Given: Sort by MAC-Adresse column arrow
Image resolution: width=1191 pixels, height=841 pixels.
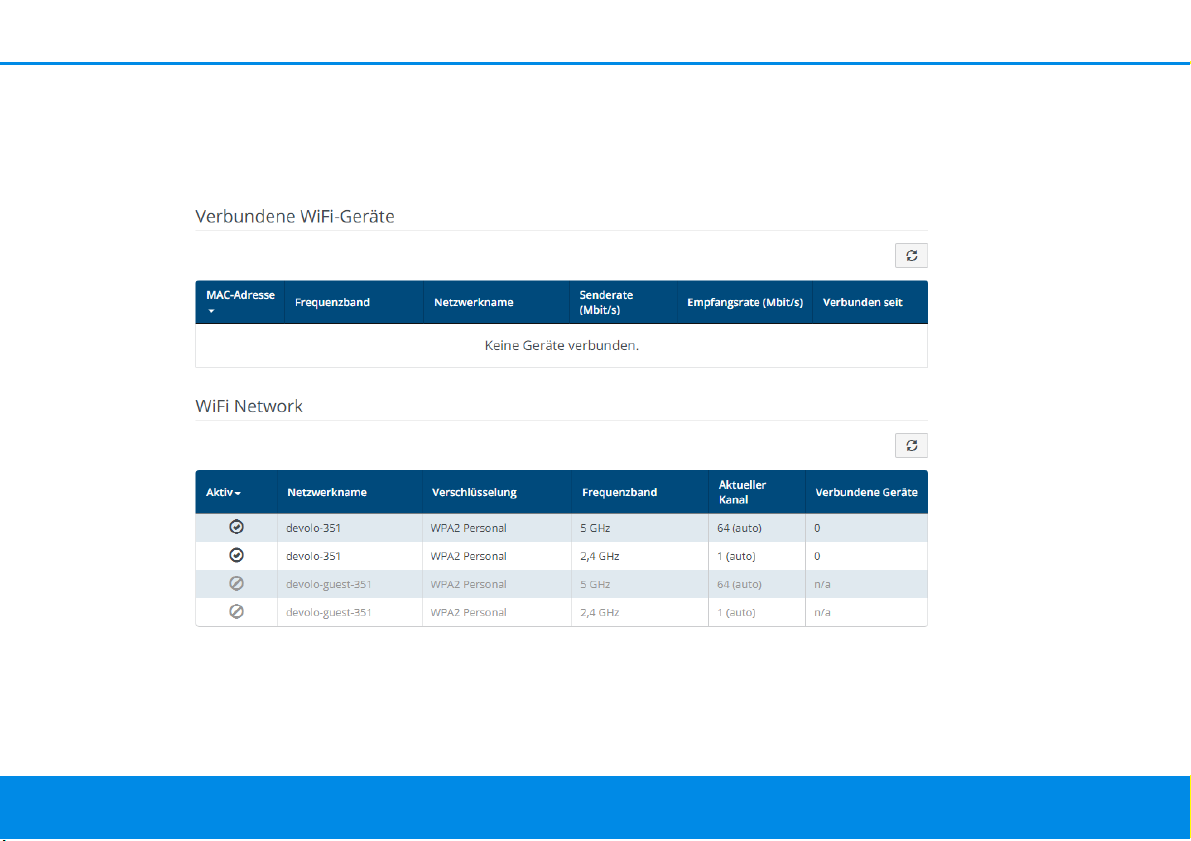Looking at the screenshot, I should 212,312.
